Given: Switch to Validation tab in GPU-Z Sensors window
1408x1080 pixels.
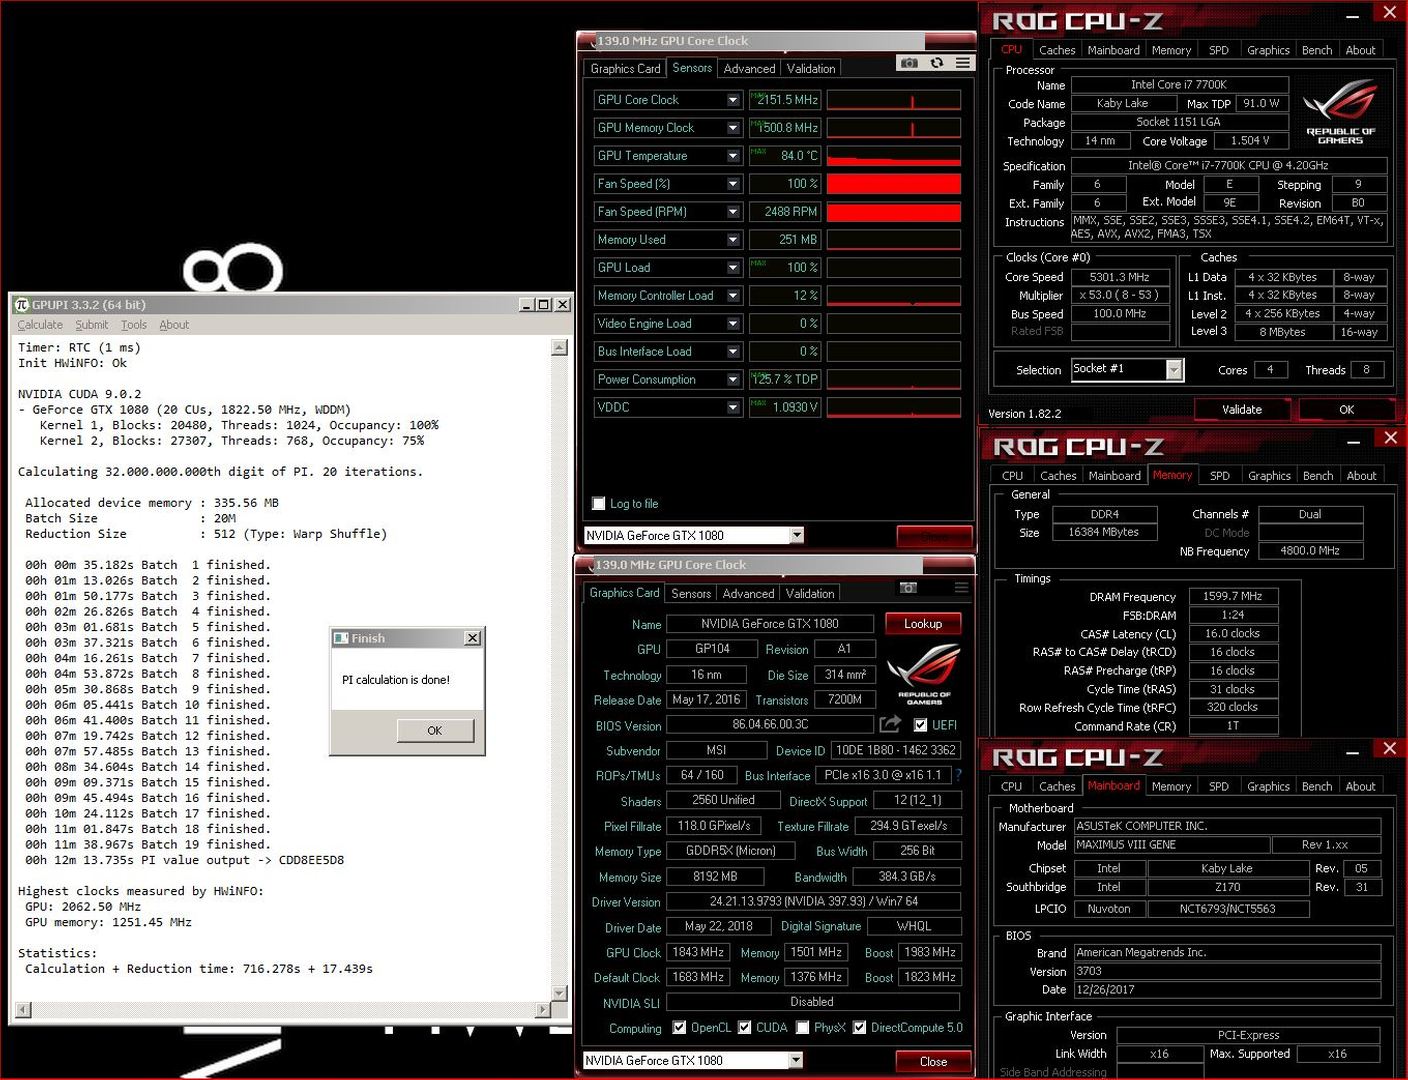Looking at the screenshot, I should (x=811, y=69).
